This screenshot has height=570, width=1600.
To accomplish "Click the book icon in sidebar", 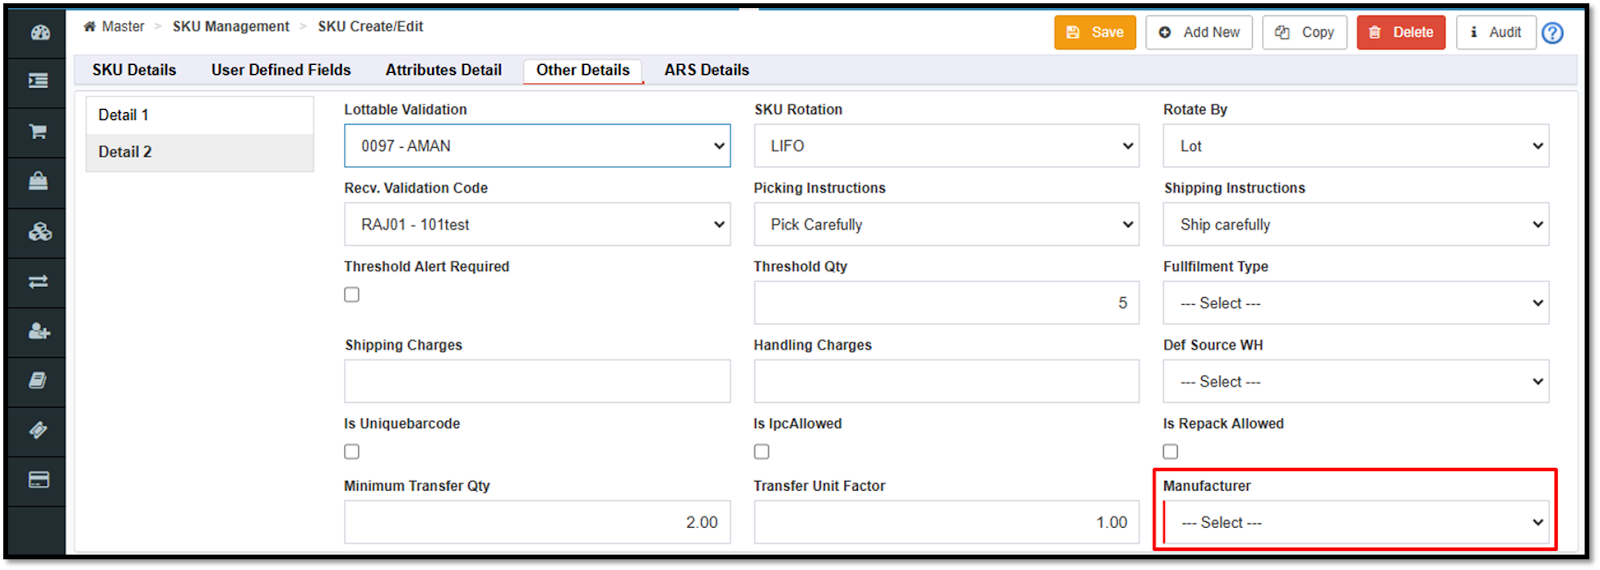I will [x=39, y=380].
